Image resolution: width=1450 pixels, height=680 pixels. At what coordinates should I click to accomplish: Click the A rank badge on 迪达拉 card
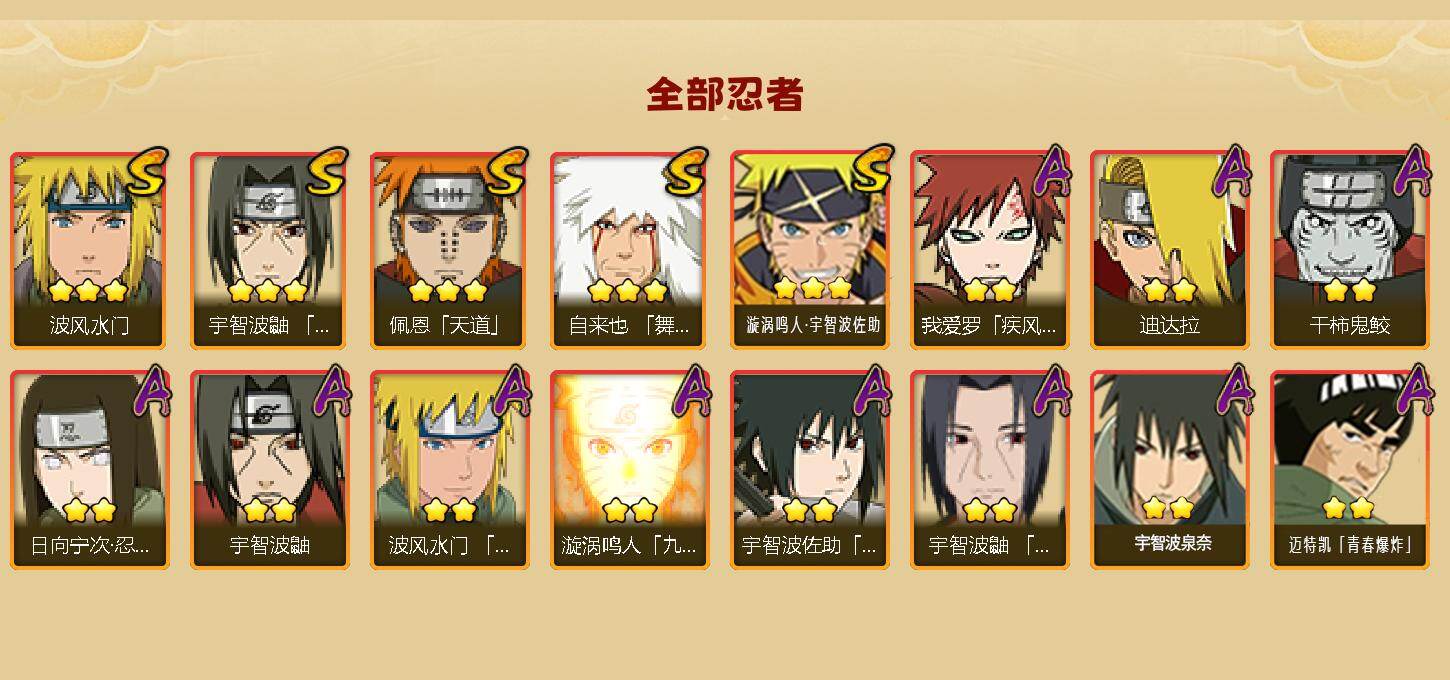[x=1232, y=171]
